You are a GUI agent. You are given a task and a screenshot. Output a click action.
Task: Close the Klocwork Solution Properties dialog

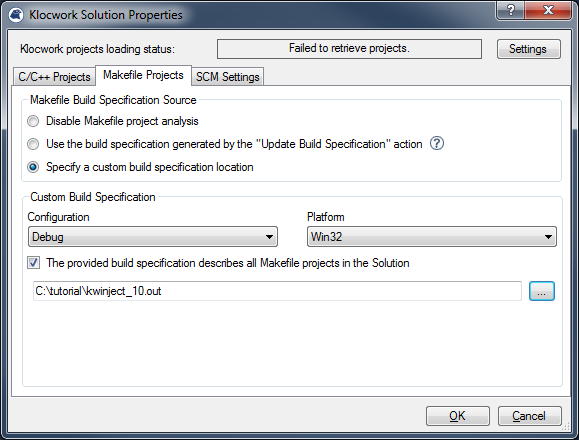click(548, 10)
